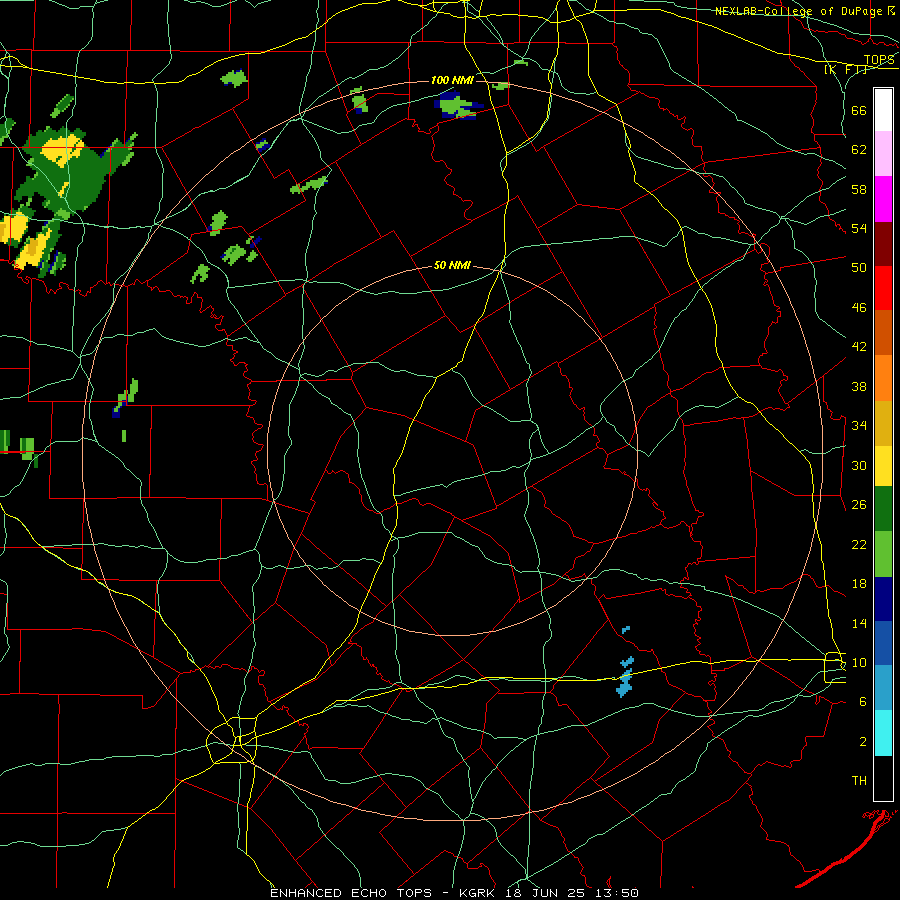This screenshot has width=900, height=900.
Task: Pick the navy blue legend swatch
Action: click(x=883, y=599)
